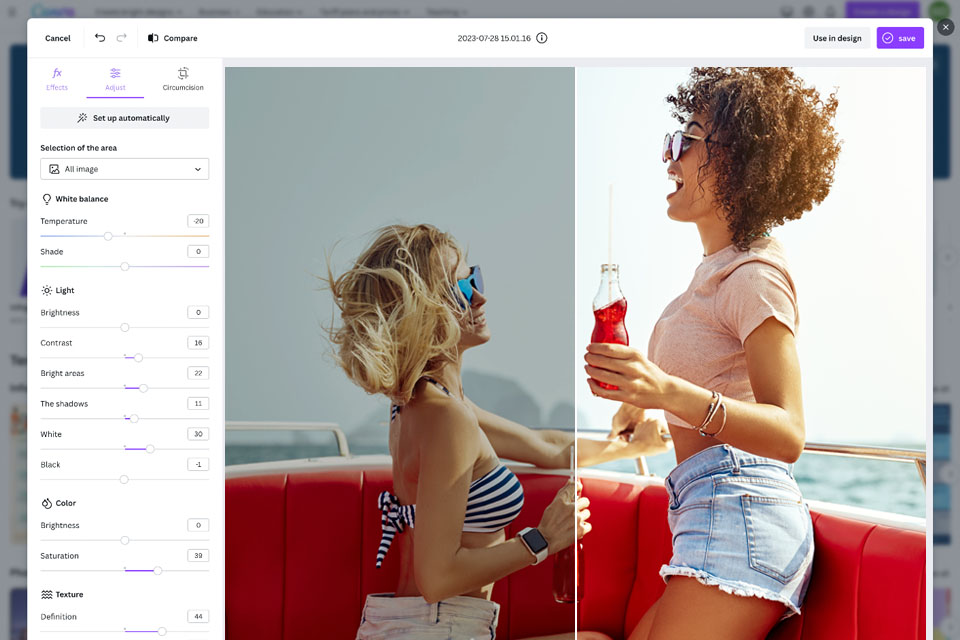This screenshot has height=640, width=960.
Task: Click the Adjust sliders icon
Action: (x=115, y=73)
